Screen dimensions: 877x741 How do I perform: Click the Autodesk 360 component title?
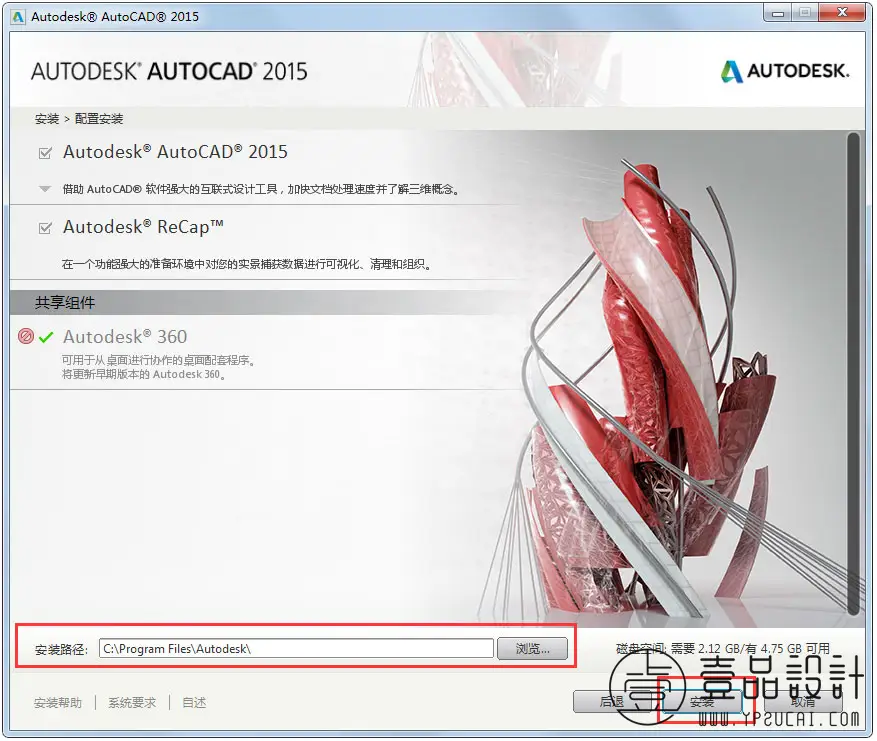click(125, 337)
